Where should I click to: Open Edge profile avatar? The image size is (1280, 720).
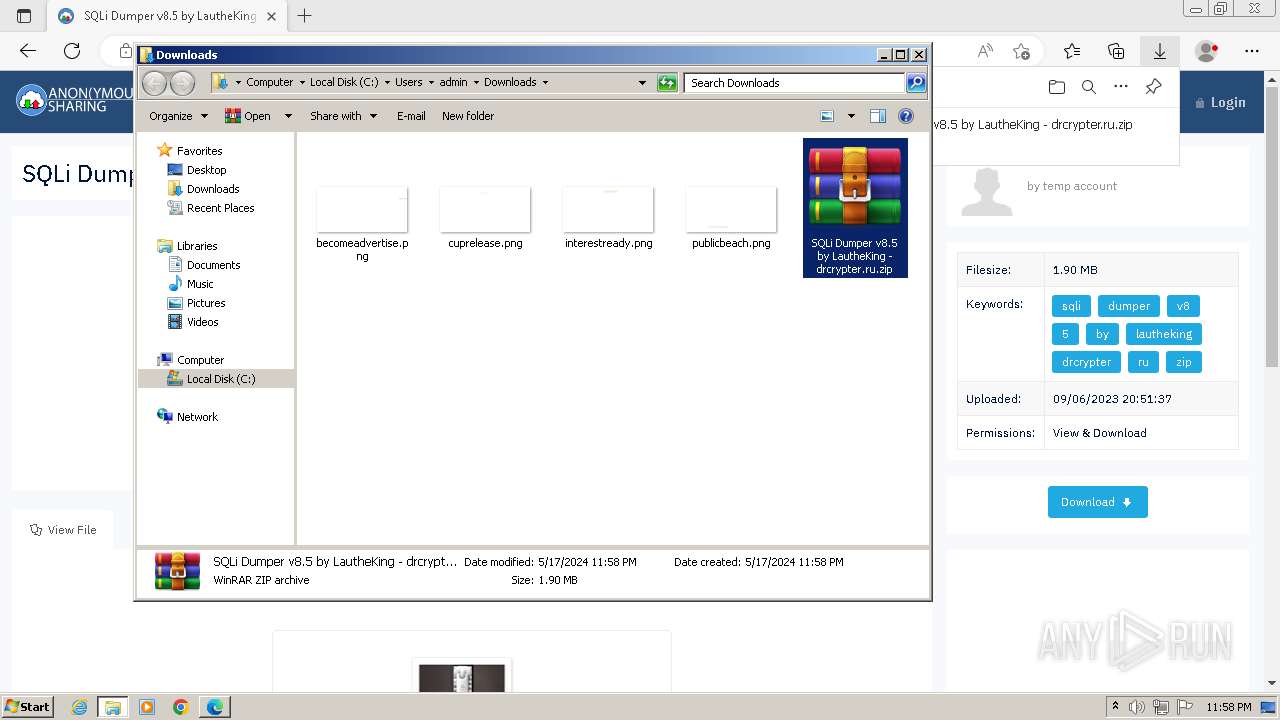[1208, 51]
